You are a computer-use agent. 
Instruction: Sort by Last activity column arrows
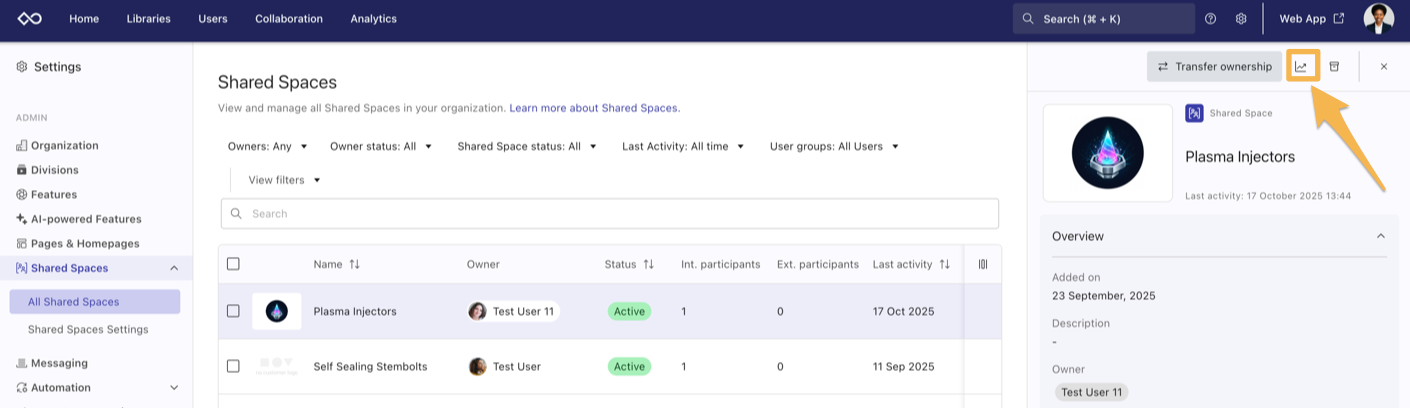pos(942,264)
